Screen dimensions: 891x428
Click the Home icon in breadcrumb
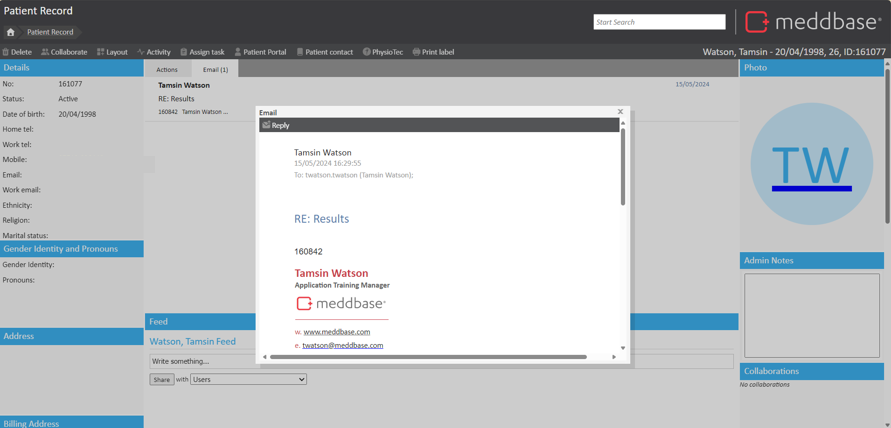(11, 32)
